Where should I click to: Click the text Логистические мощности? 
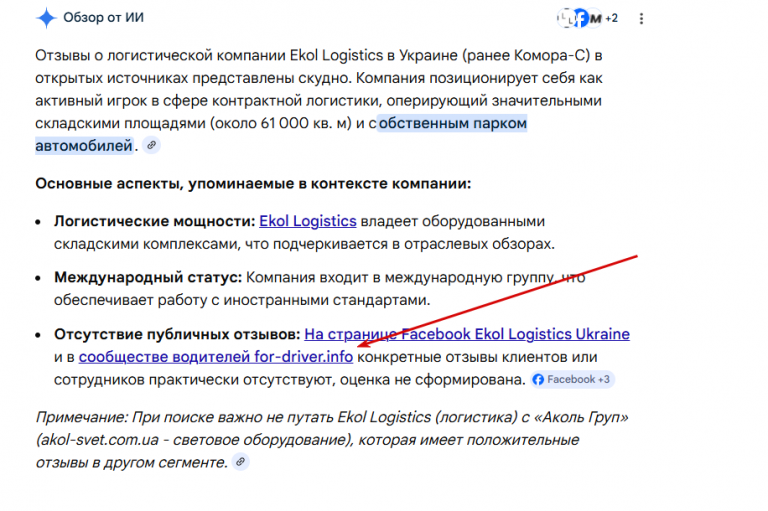point(155,221)
